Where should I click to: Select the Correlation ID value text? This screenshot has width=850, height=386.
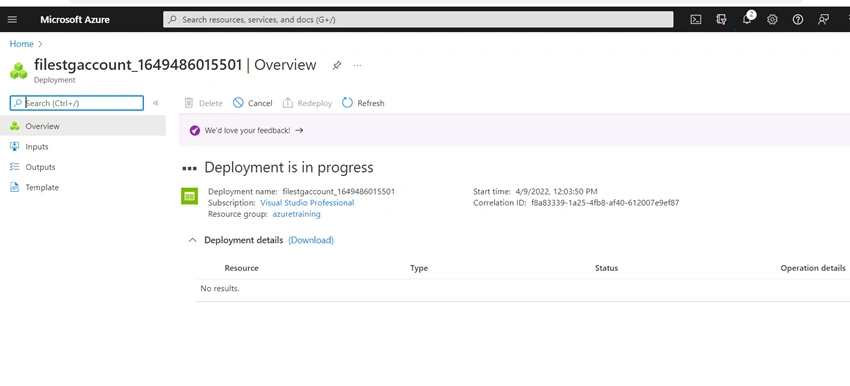tap(605, 203)
